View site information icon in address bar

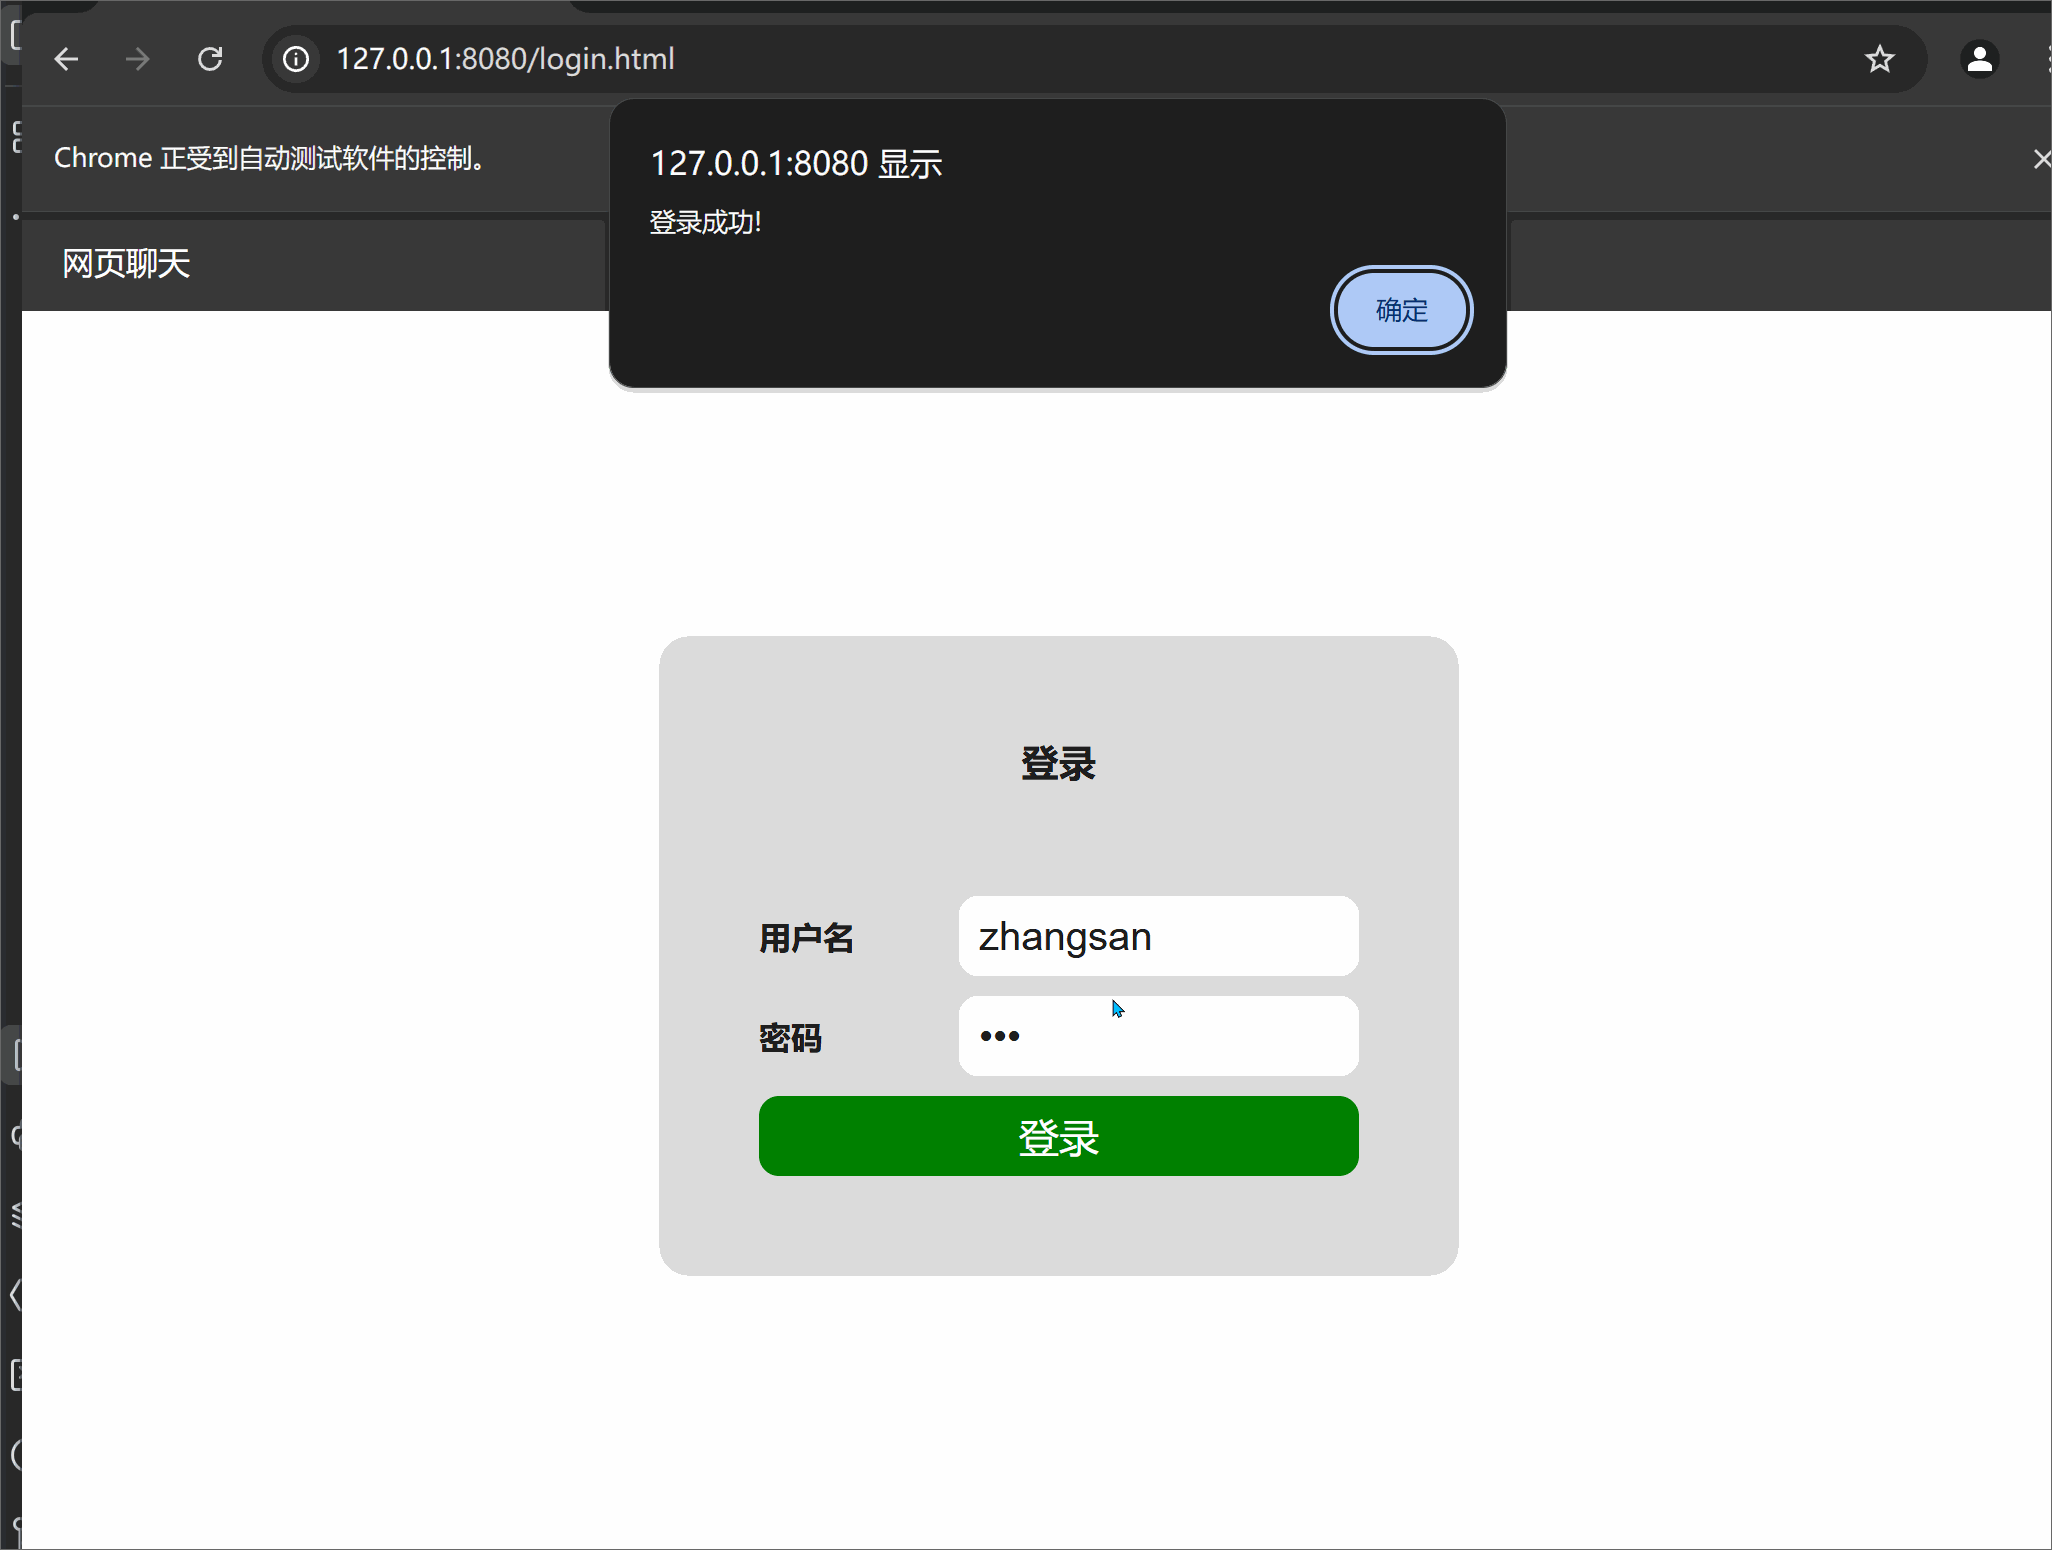(x=296, y=59)
